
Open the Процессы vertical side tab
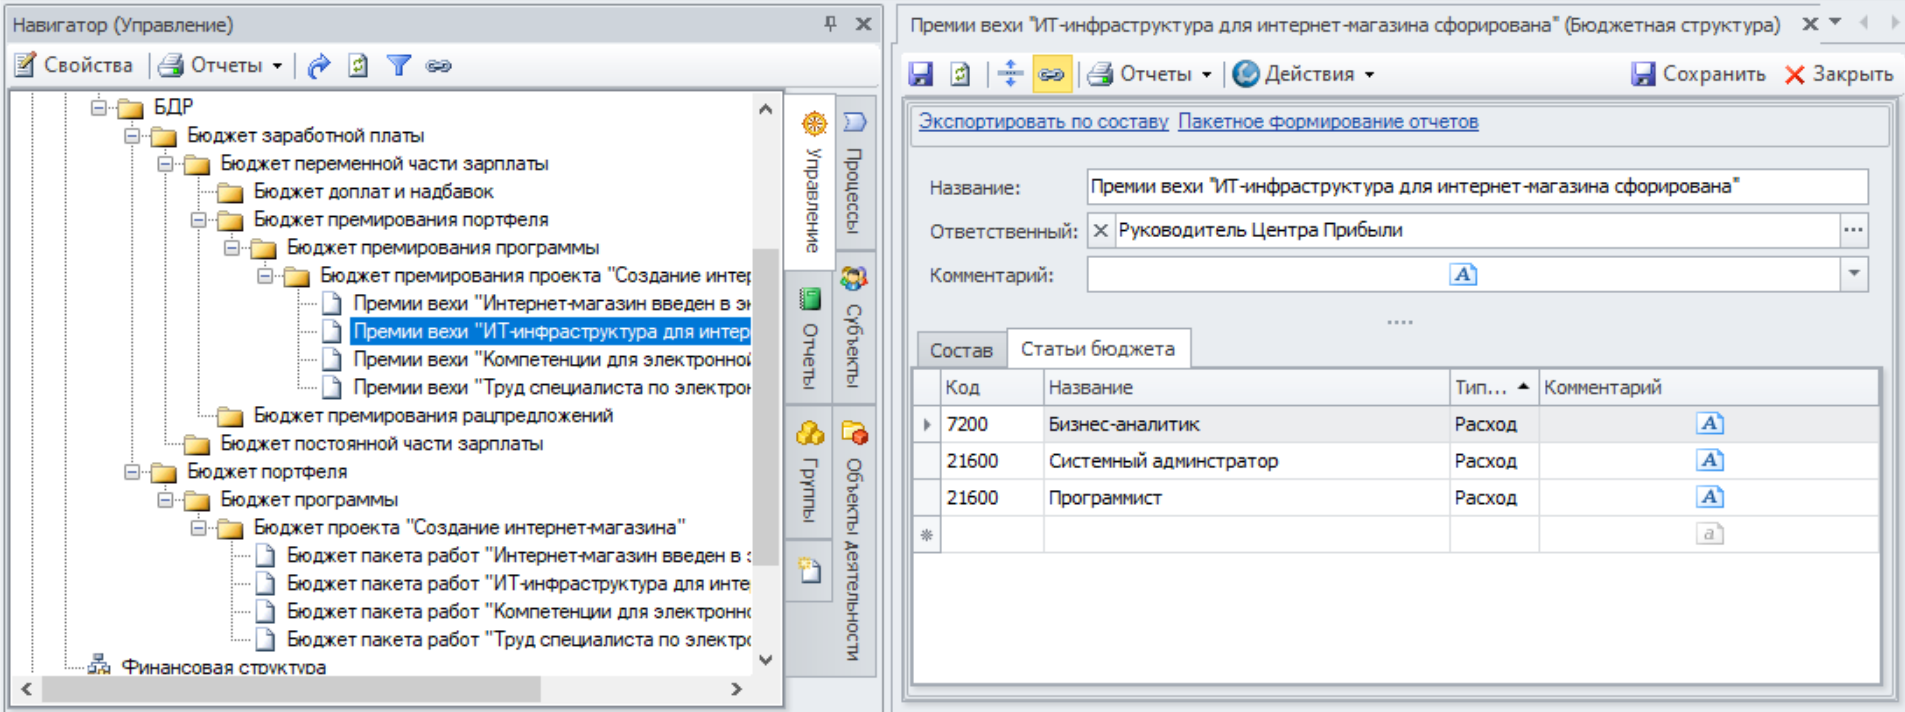pyautogui.click(x=853, y=175)
